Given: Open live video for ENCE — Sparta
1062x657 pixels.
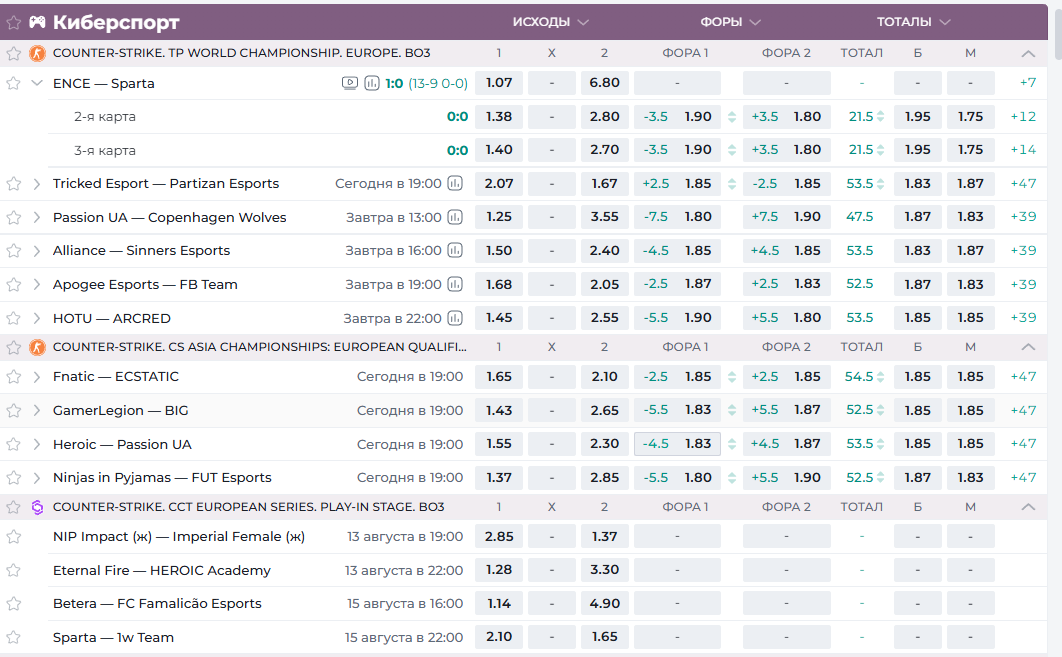Looking at the screenshot, I should [x=349, y=83].
